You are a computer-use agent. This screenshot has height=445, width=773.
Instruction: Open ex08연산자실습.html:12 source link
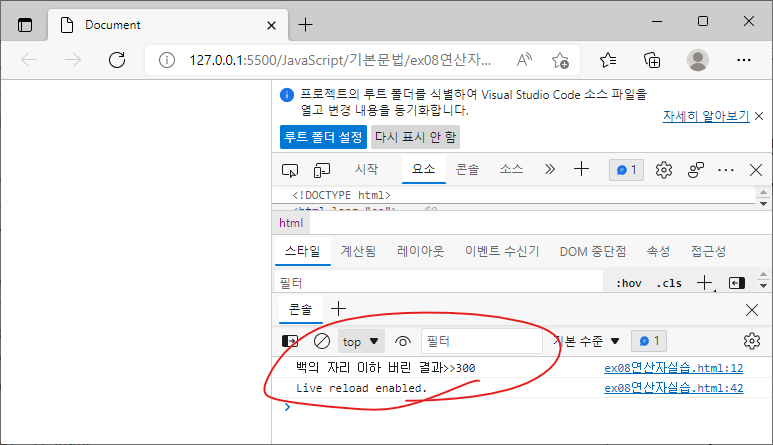673,368
